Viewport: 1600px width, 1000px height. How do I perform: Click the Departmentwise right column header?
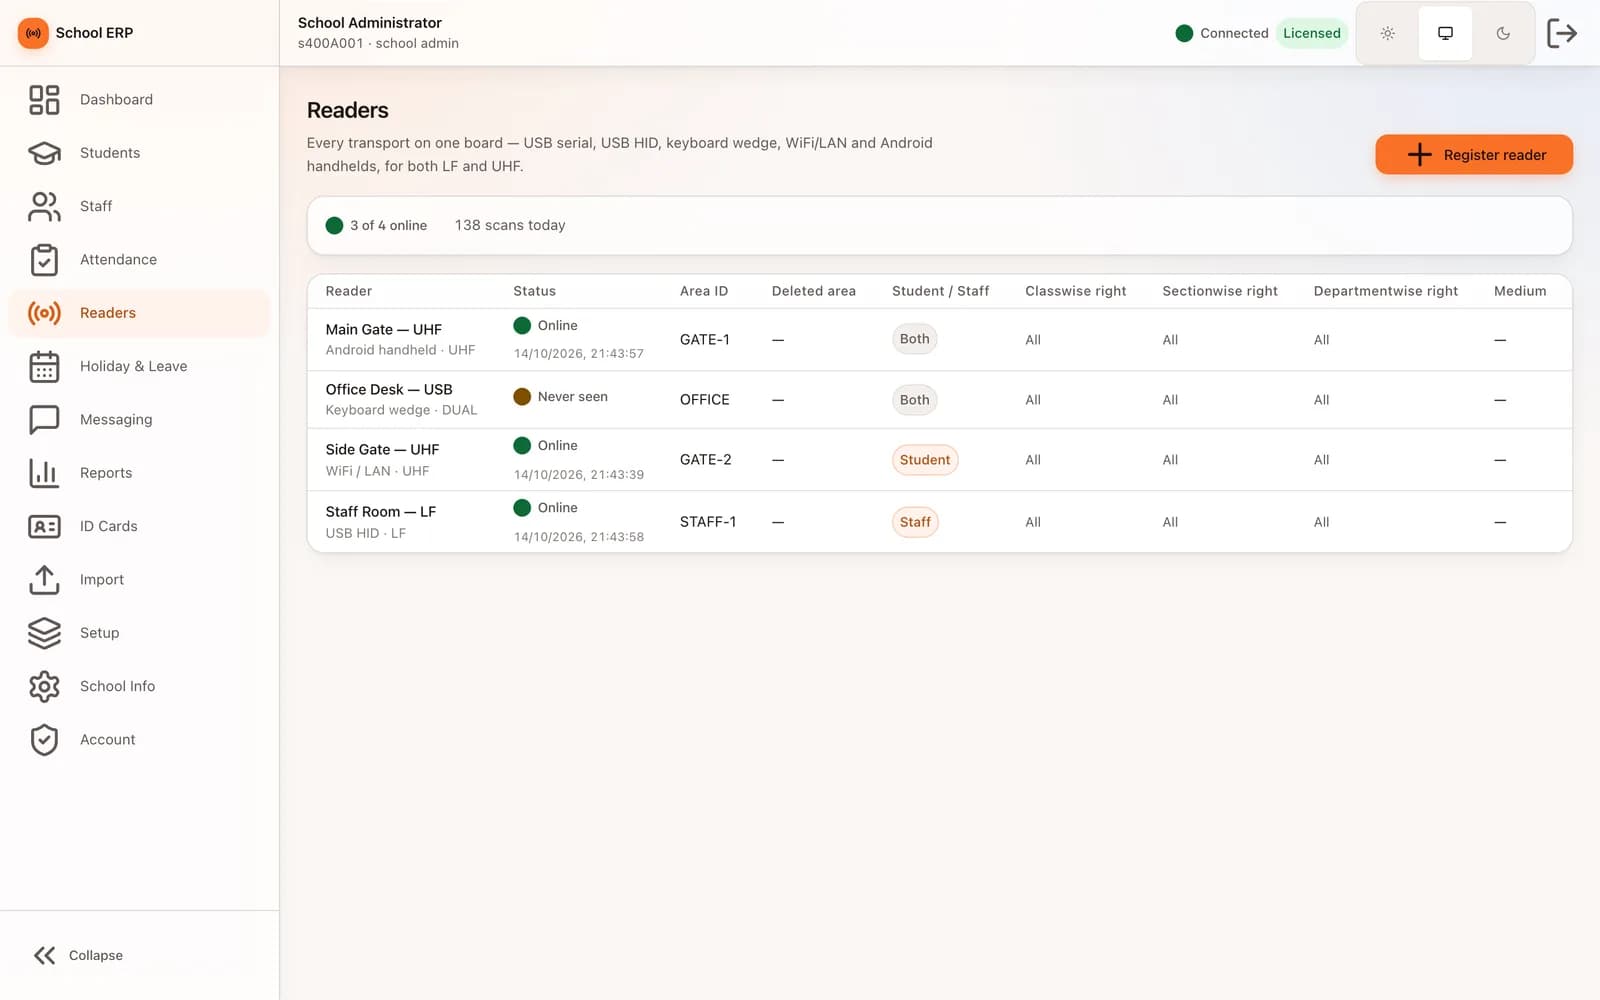(1385, 291)
